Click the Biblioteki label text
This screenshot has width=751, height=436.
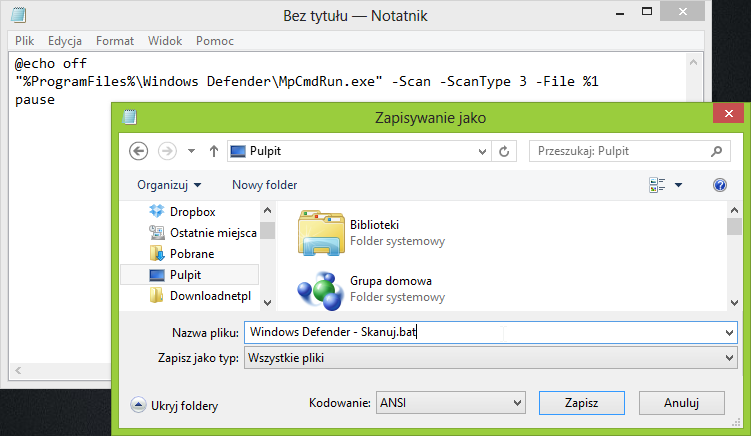click(x=375, y=225)
